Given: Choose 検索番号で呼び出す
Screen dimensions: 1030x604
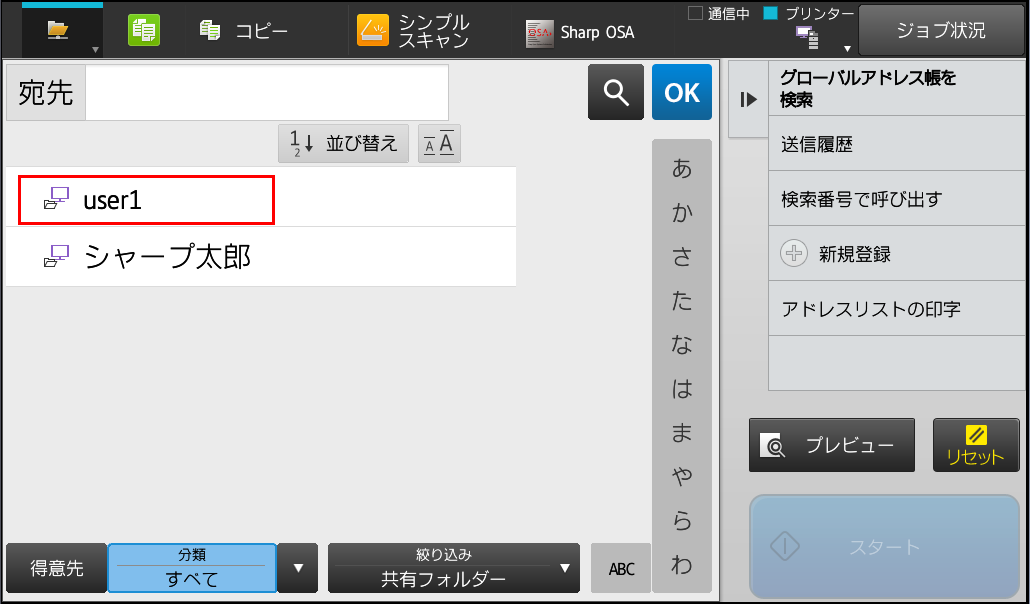Looking at the screenshot, I should tap(897, 198).
